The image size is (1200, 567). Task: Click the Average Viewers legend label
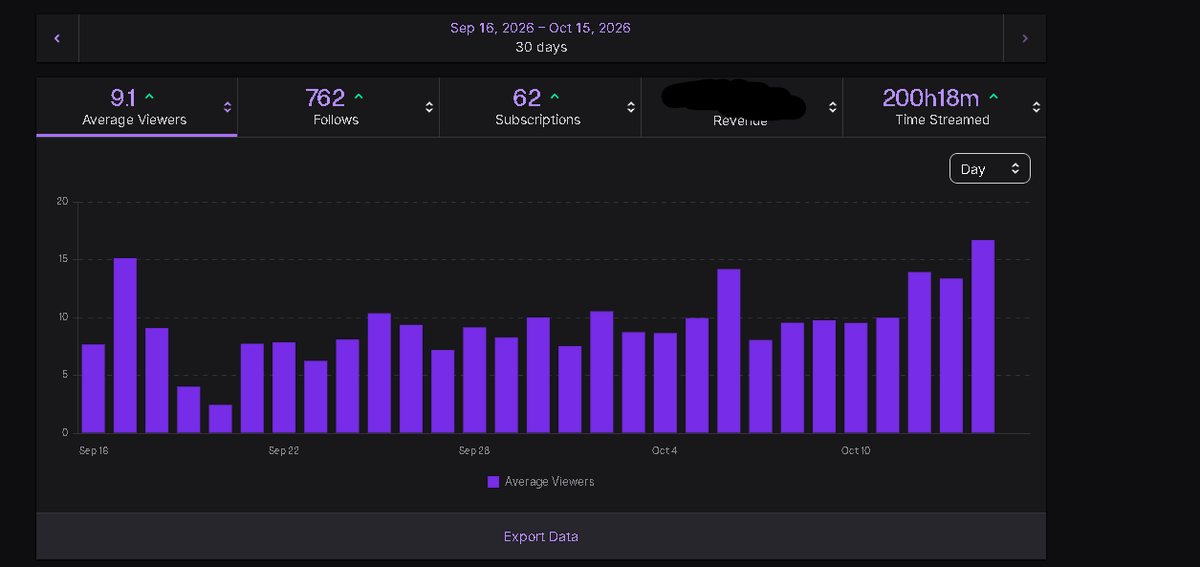[549, 482]
